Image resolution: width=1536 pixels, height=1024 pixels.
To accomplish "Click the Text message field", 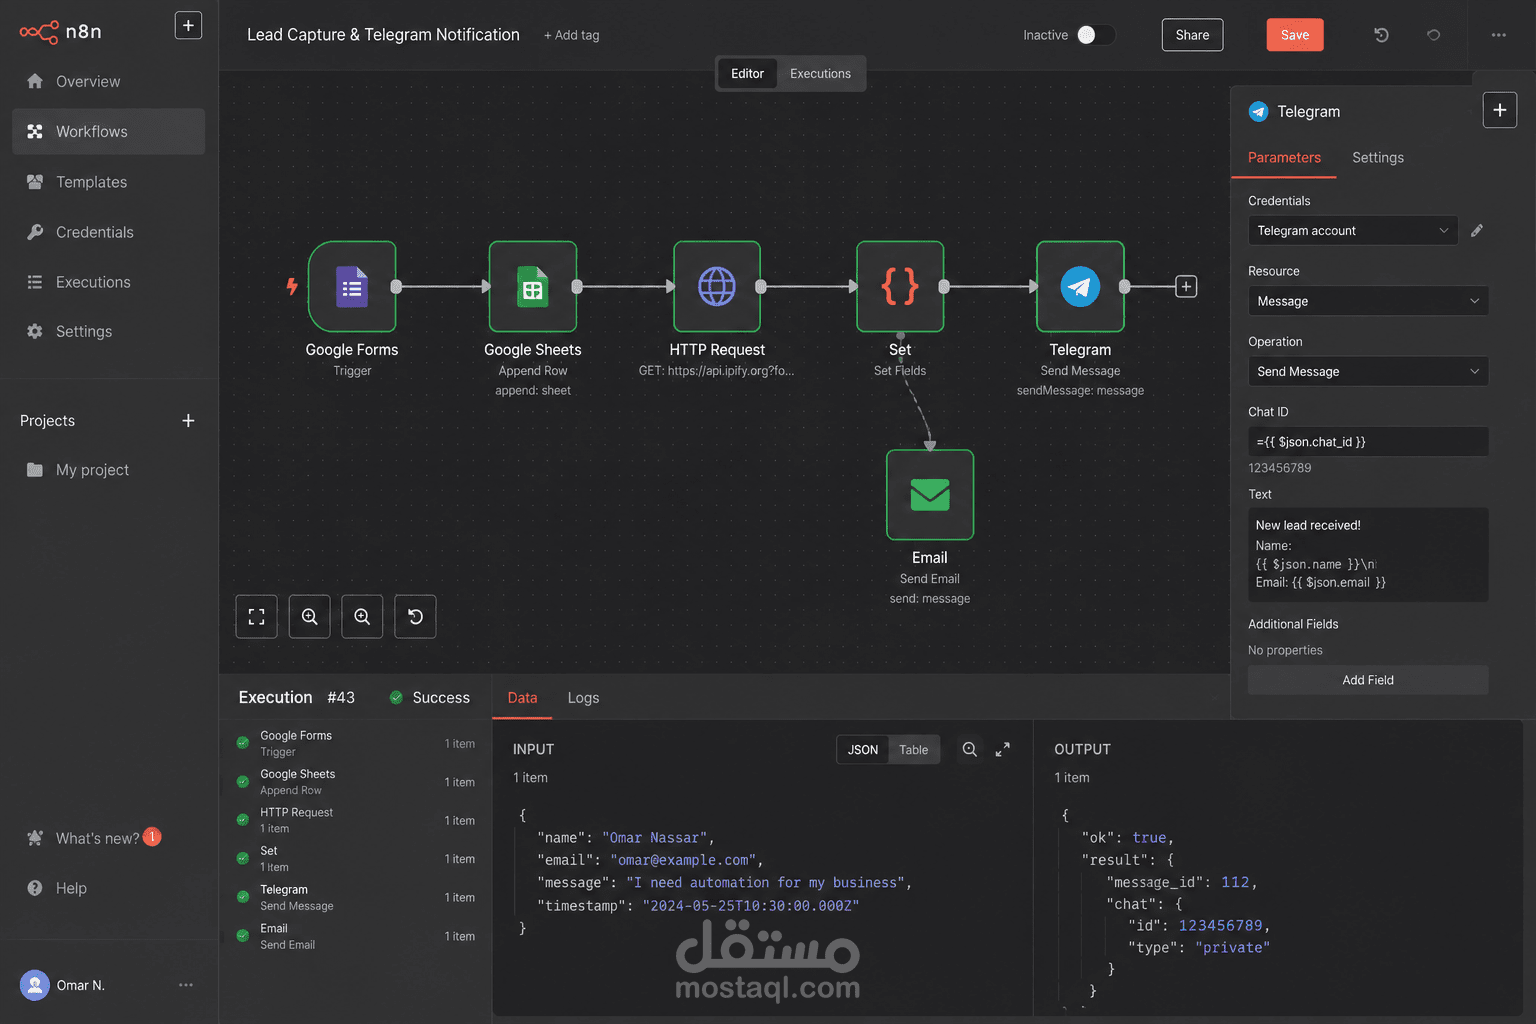I will pyautogui.click(x=1368, y=555).
